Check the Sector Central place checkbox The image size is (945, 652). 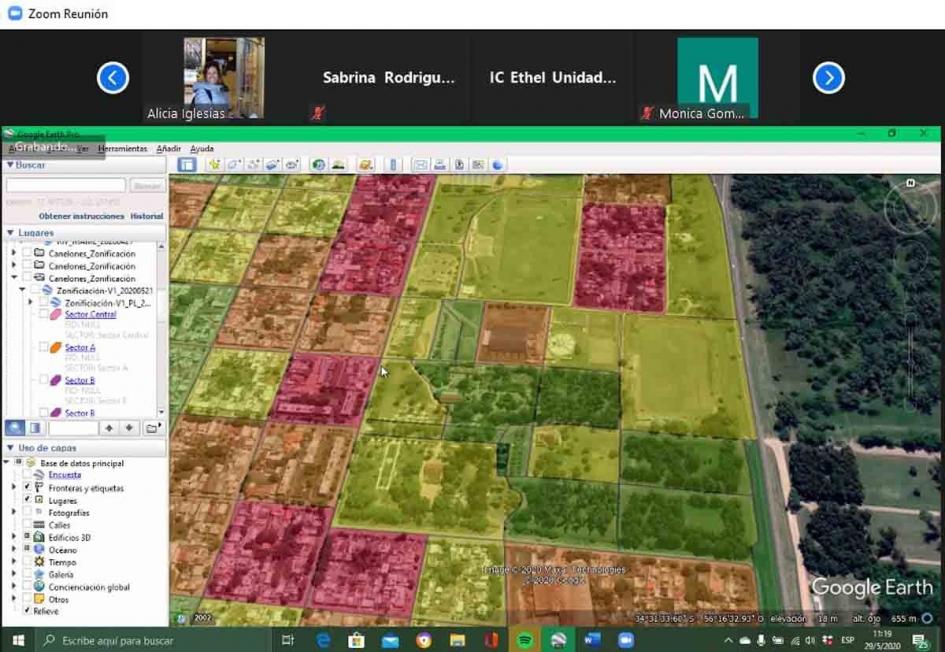click(x=43, y=314)
